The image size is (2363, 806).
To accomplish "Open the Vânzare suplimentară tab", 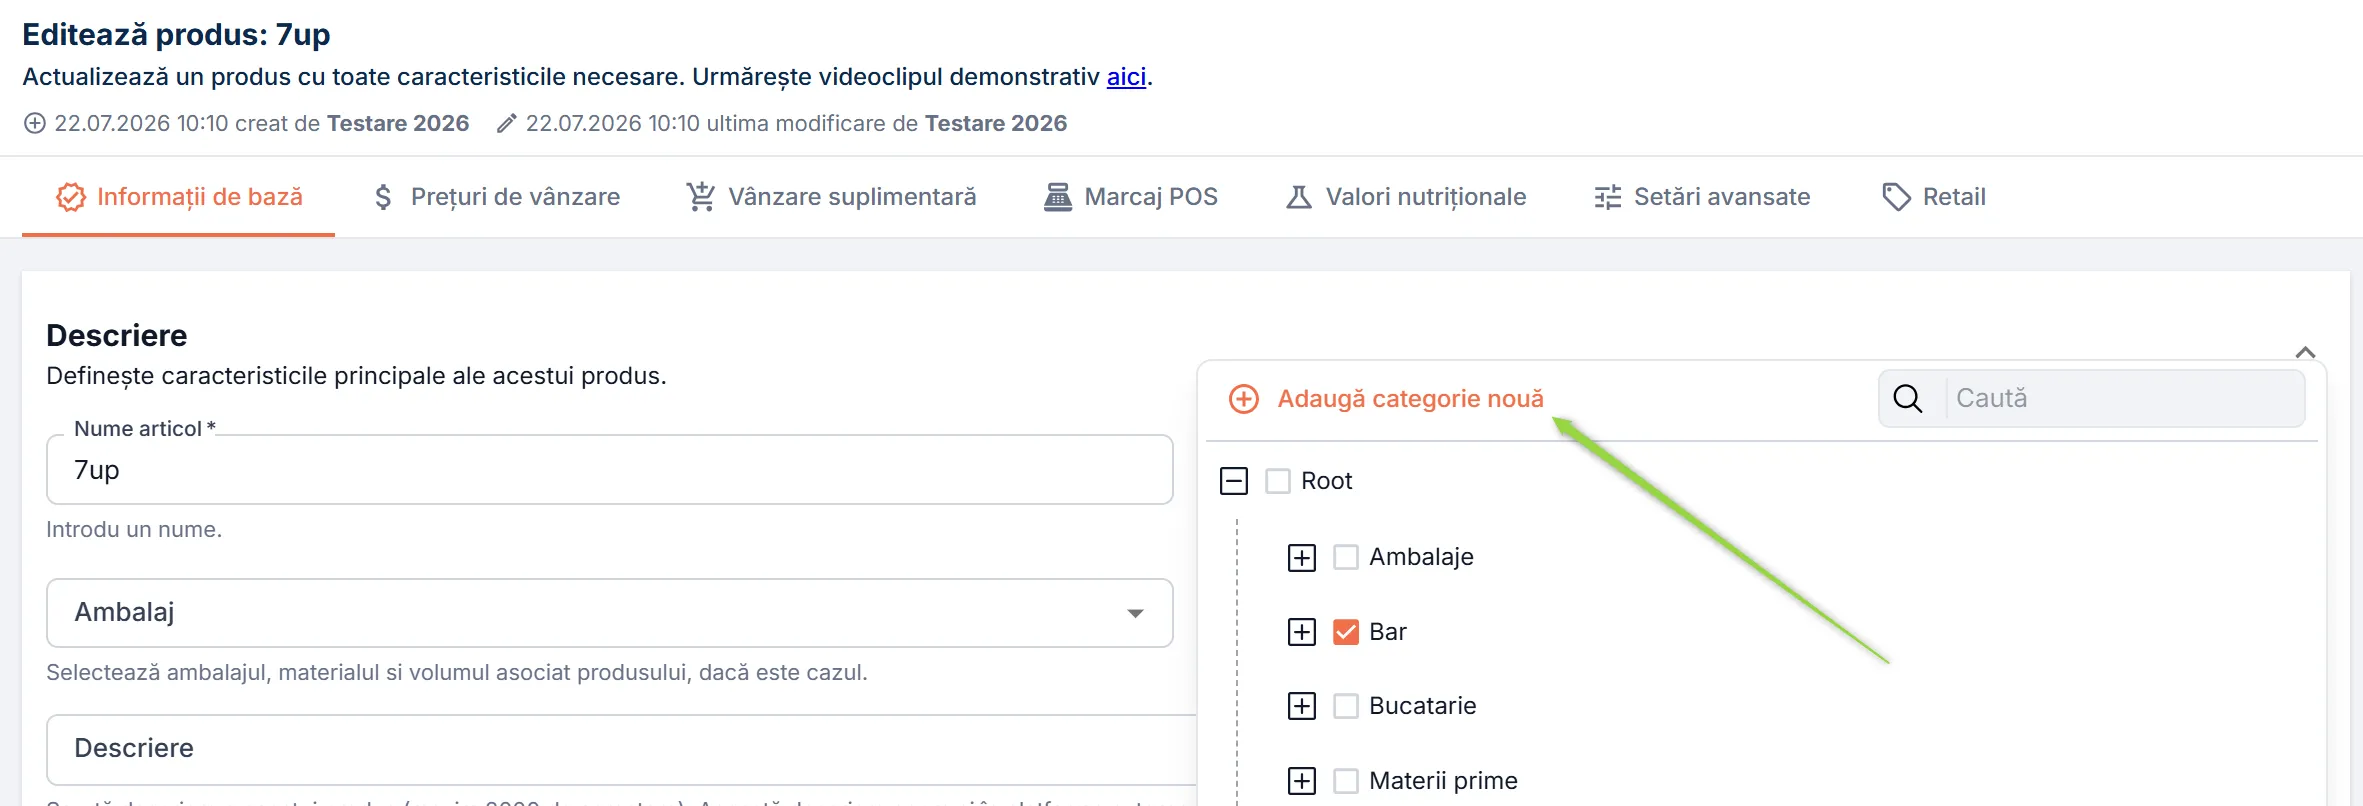I will click(x=831, y=197).
